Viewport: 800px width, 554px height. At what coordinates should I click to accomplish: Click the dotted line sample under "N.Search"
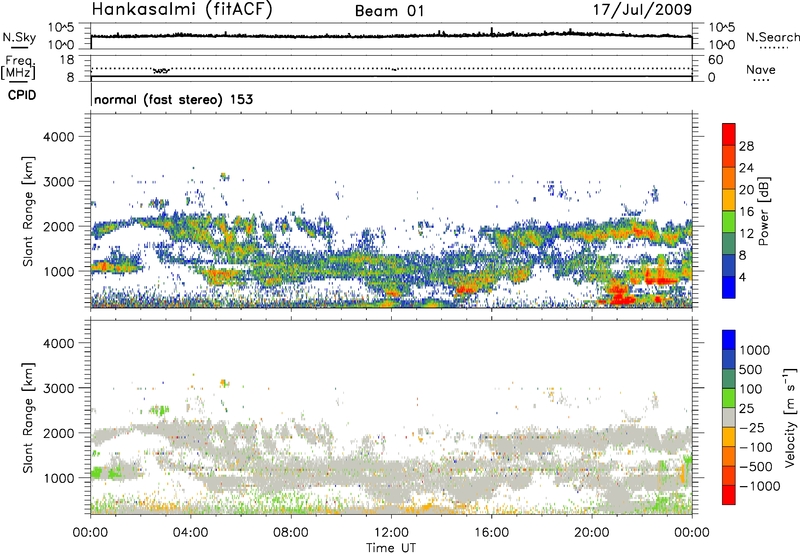point(774,48)
